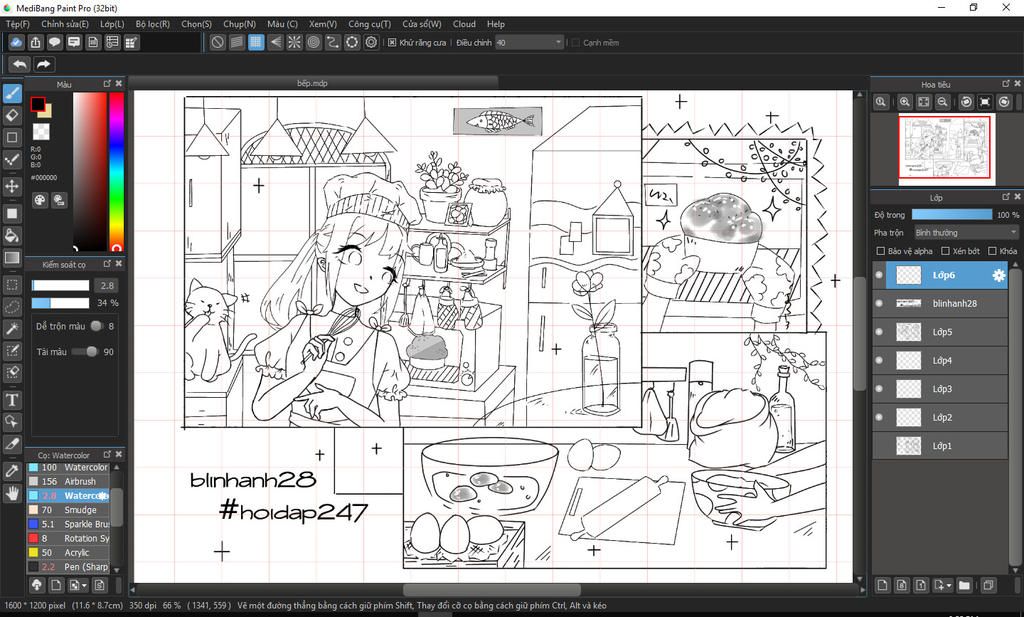
Task: Select the Acrylic brush in list
Action: click(69, 552)
